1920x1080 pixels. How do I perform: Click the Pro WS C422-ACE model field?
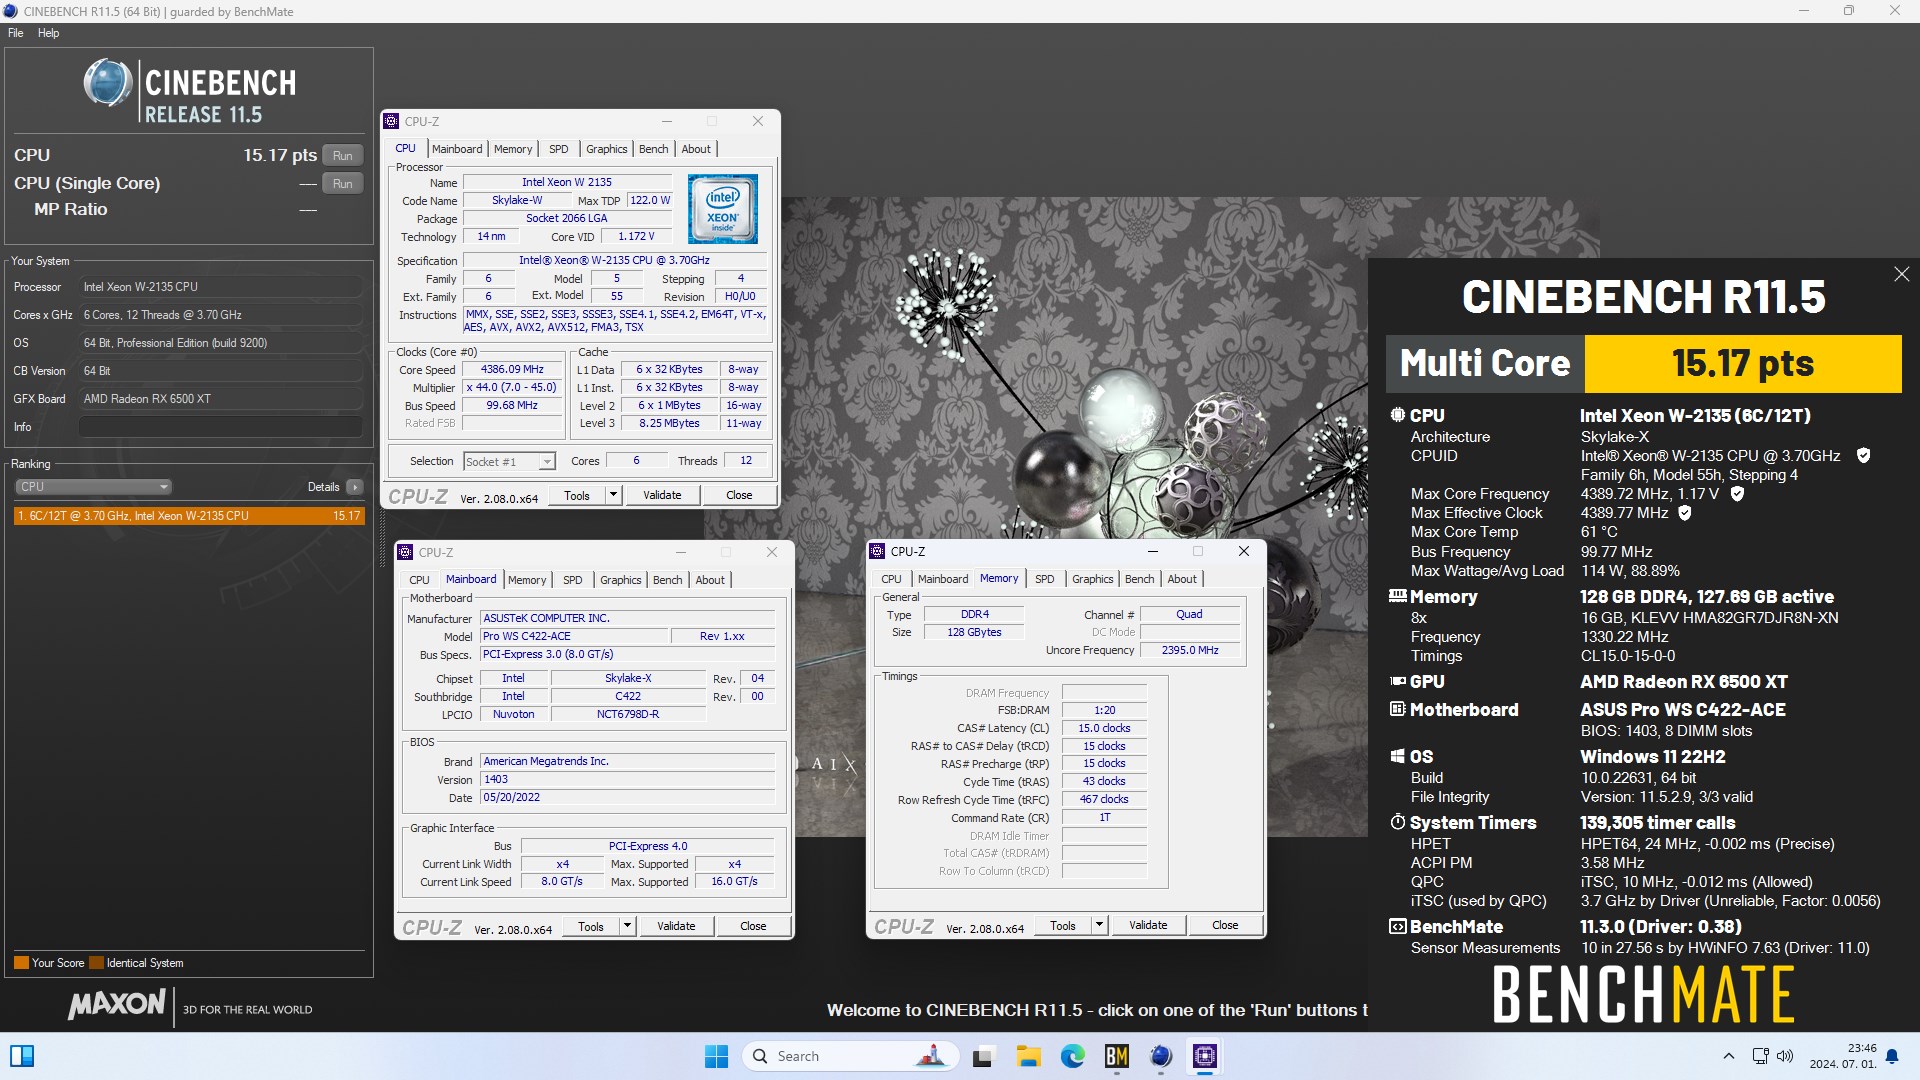(574, 636)
